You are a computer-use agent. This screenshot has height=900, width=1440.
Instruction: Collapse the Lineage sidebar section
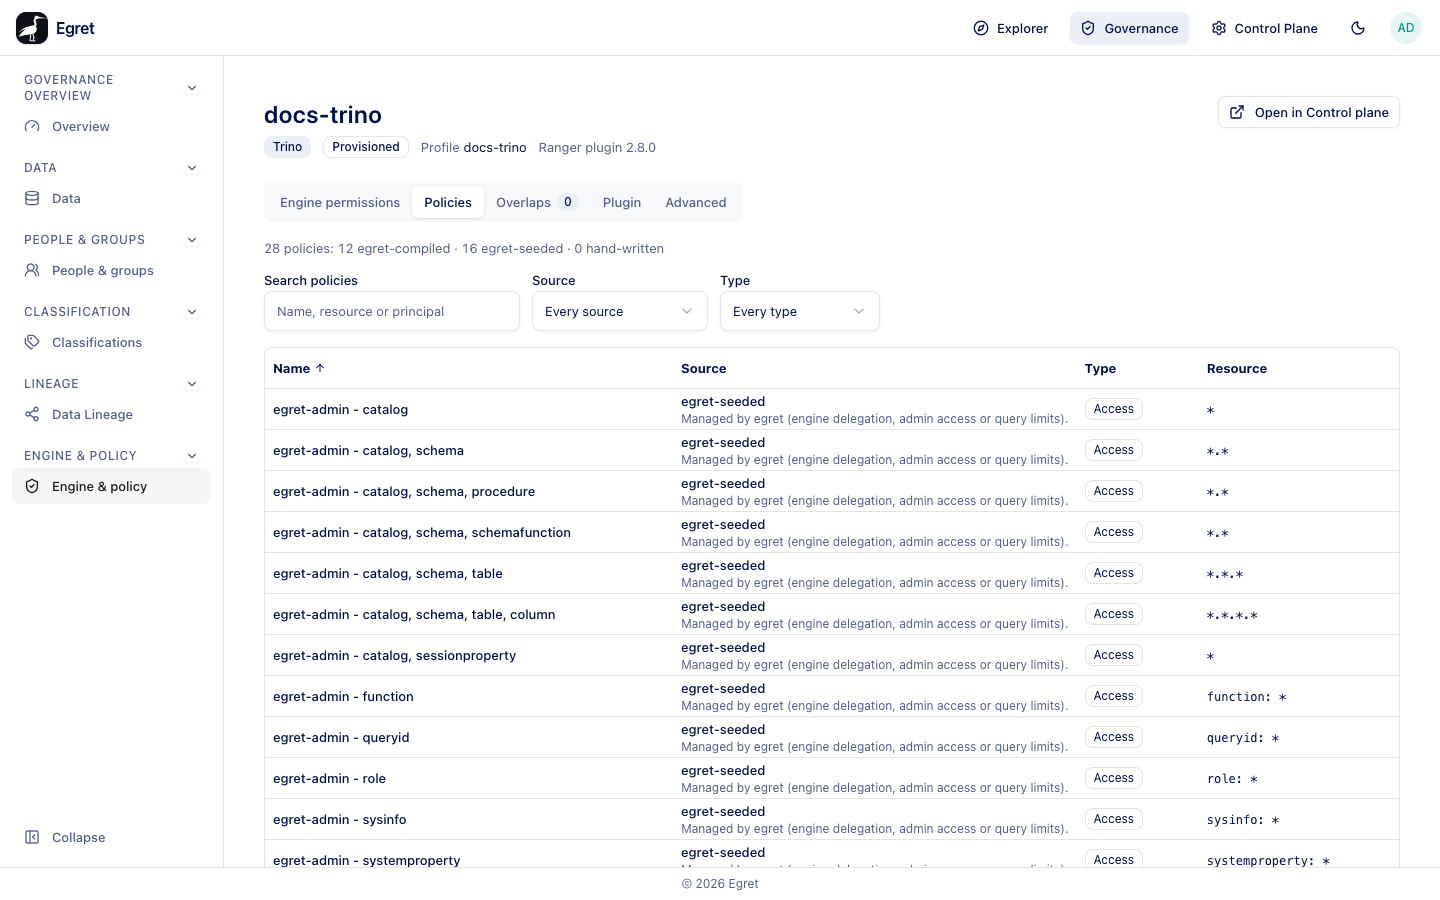[192, 384]
